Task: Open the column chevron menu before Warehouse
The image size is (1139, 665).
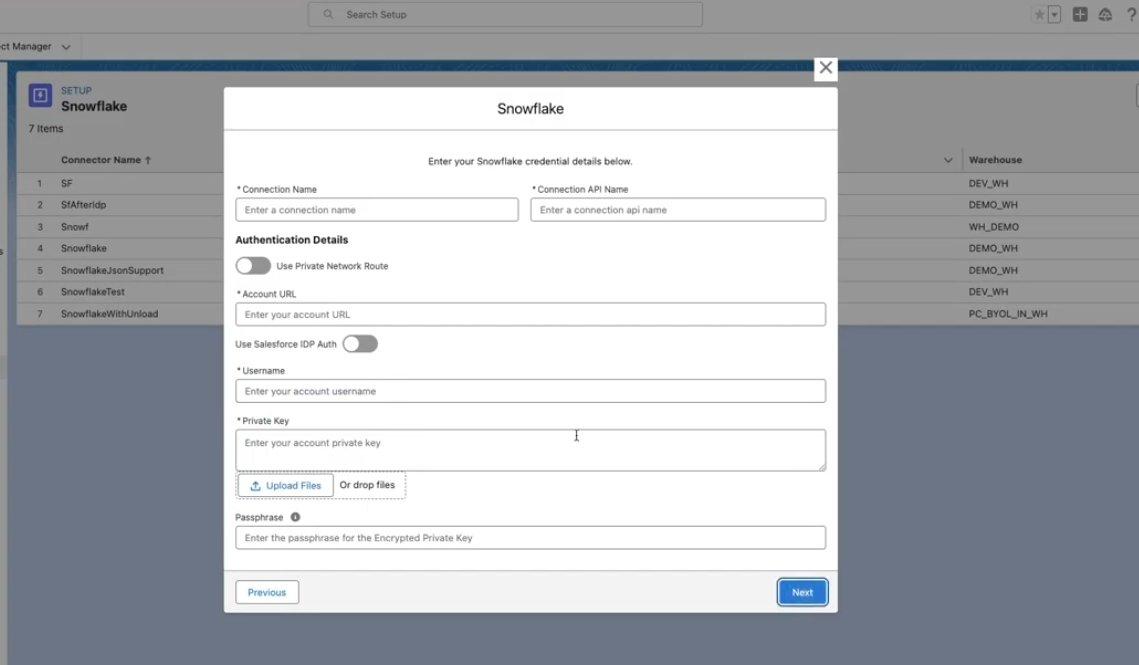Action: click(x=948, y=160)
